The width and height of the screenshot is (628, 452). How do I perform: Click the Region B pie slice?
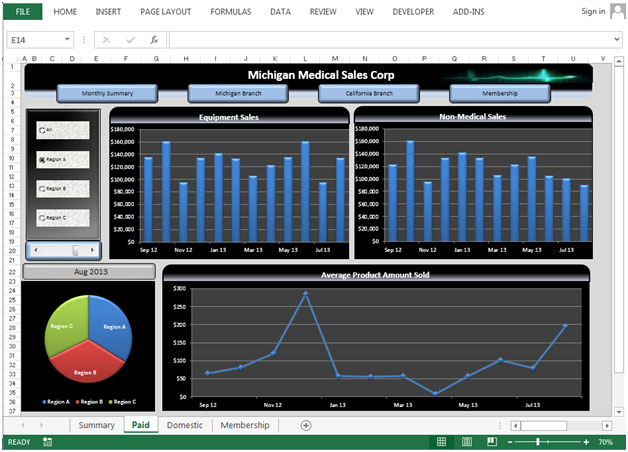(x=87, y=362)
